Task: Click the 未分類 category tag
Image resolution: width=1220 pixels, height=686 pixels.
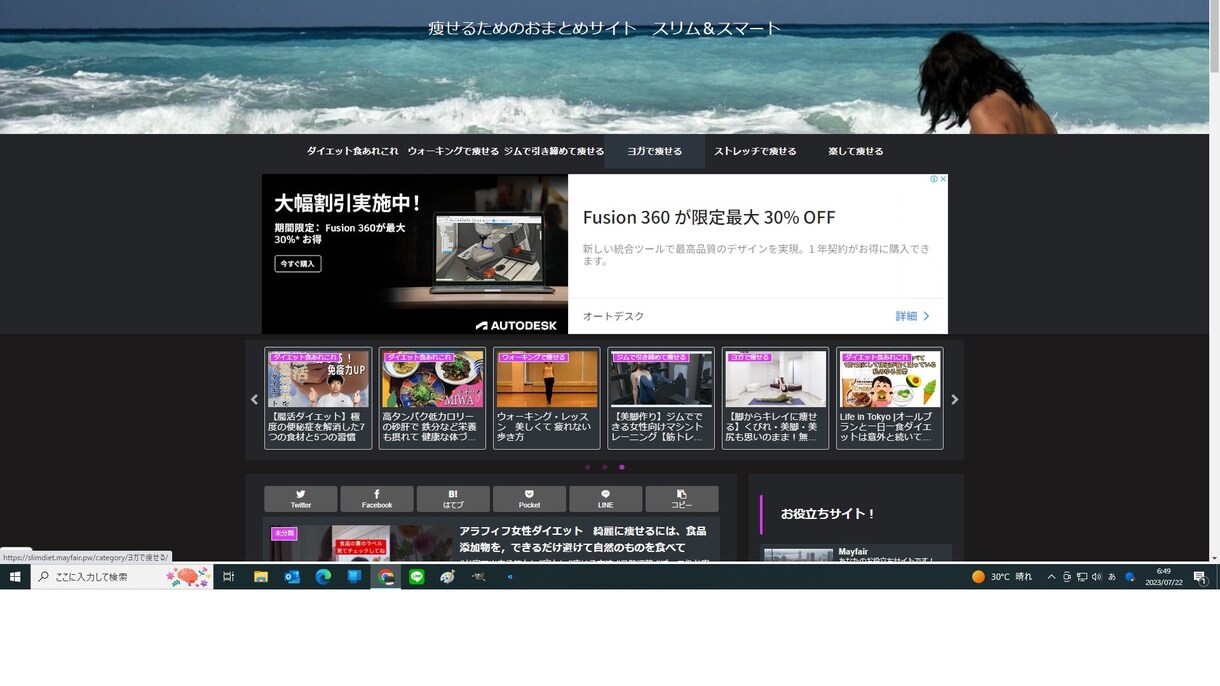Action: [x=284, y=534]
